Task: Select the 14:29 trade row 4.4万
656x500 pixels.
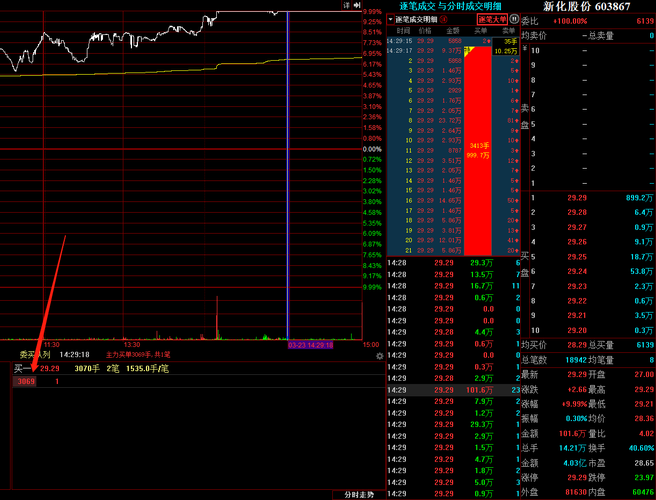Action: (x=454, y=332)
